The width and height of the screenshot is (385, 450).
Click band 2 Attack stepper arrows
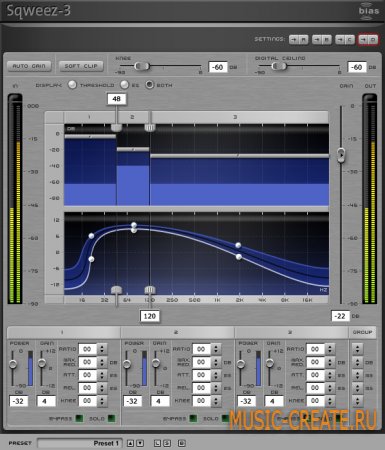(x=216, y=375)
